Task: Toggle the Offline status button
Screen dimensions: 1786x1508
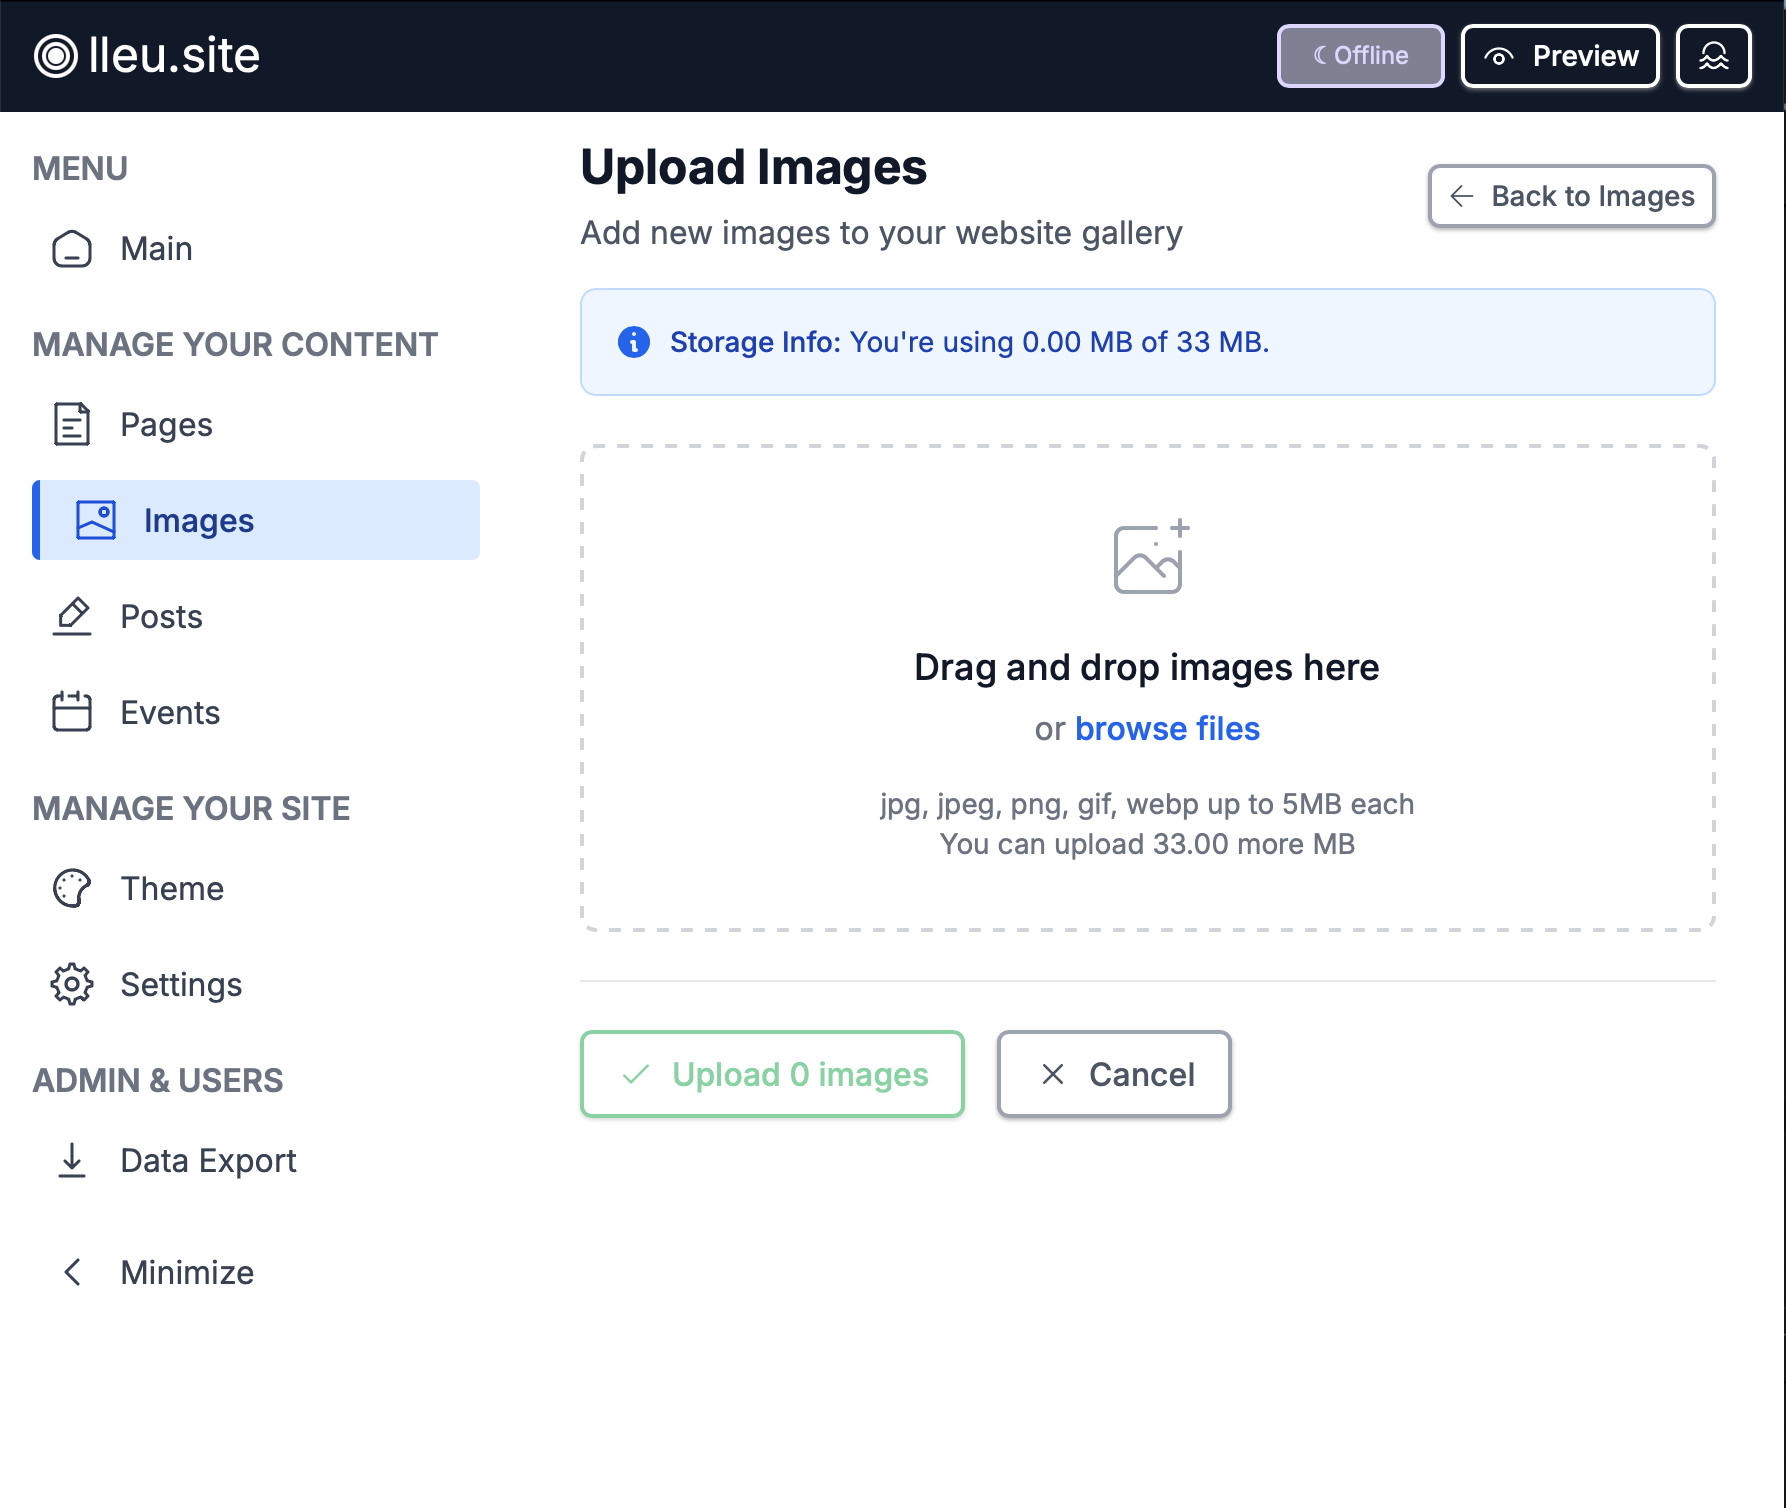Action: [x=1360, y=56]
